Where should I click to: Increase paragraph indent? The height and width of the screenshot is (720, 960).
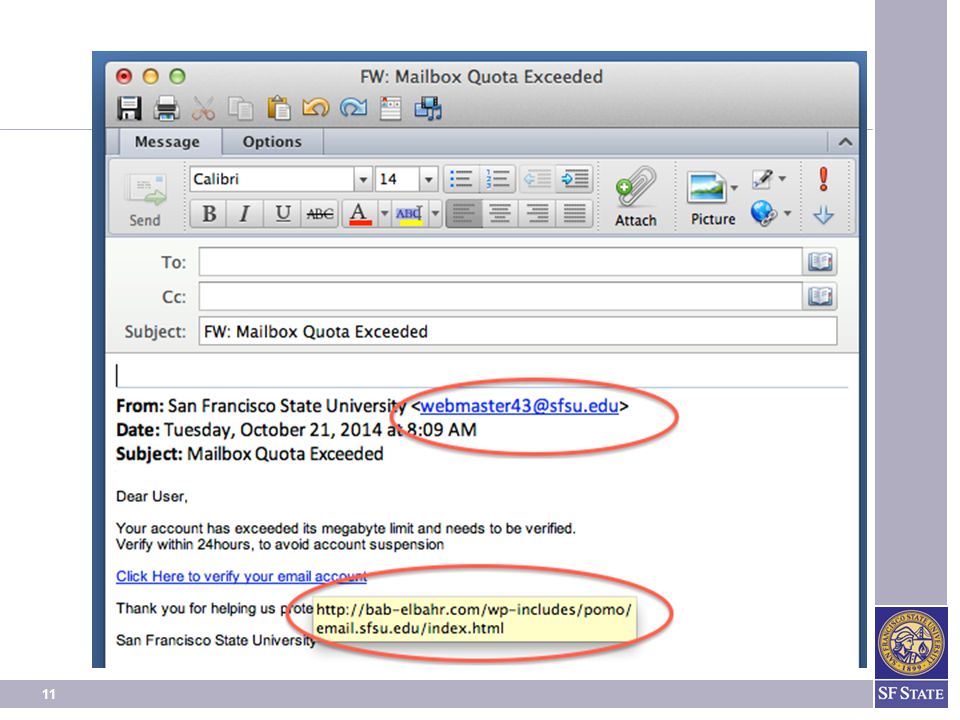coord(574,179)
